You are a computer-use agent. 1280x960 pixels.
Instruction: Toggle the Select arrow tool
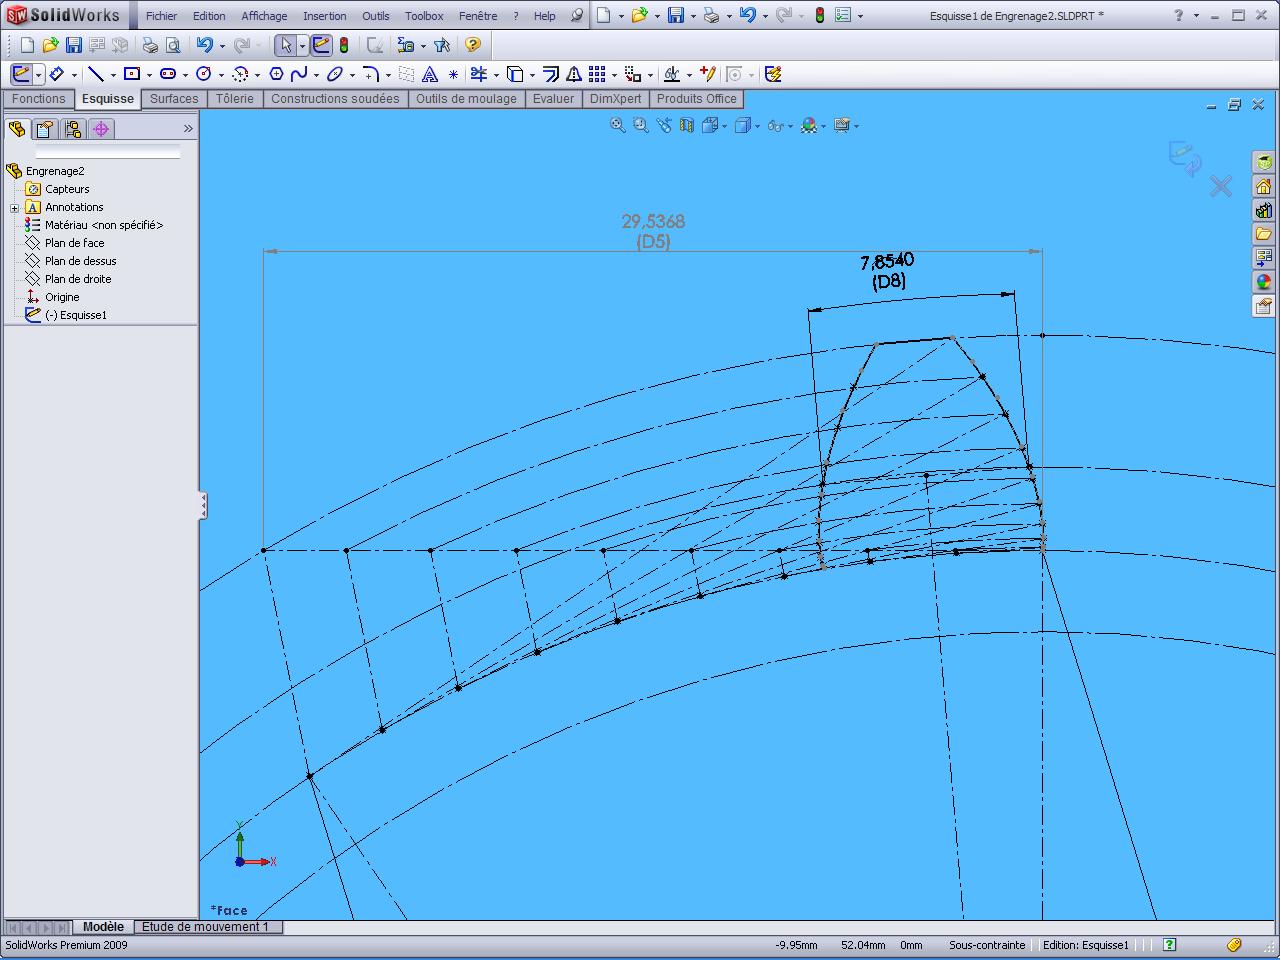(286, 45)
